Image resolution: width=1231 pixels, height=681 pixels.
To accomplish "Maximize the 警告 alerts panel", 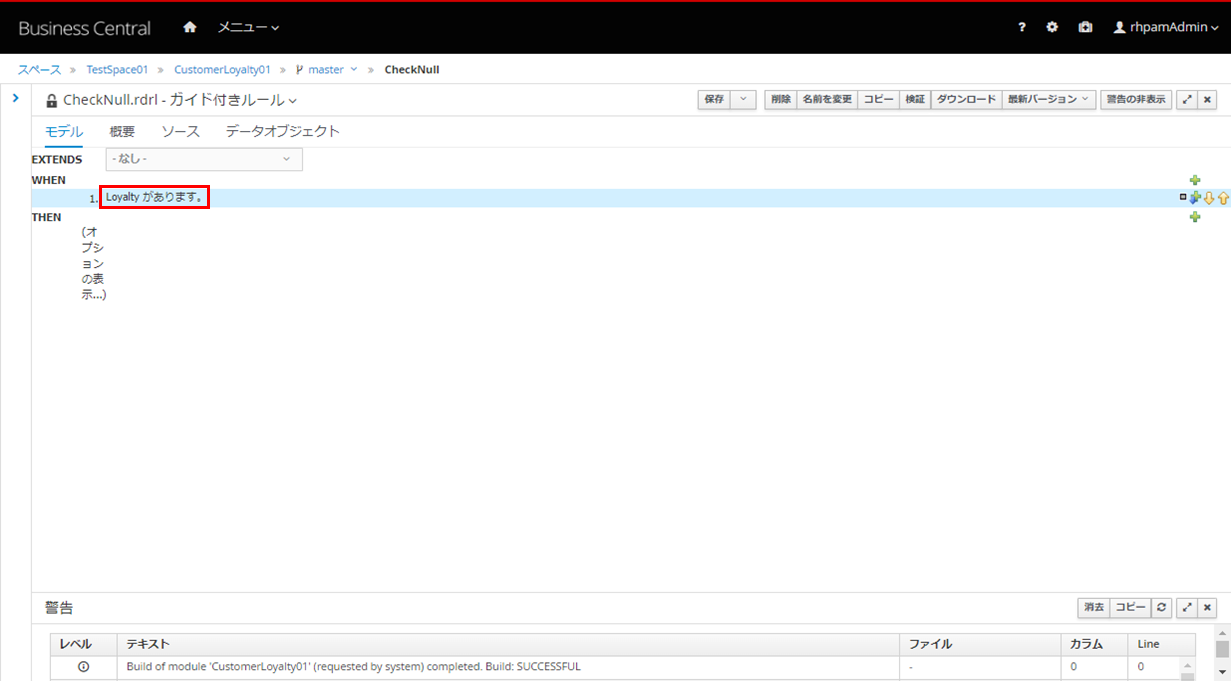I will coord(1187,607).
